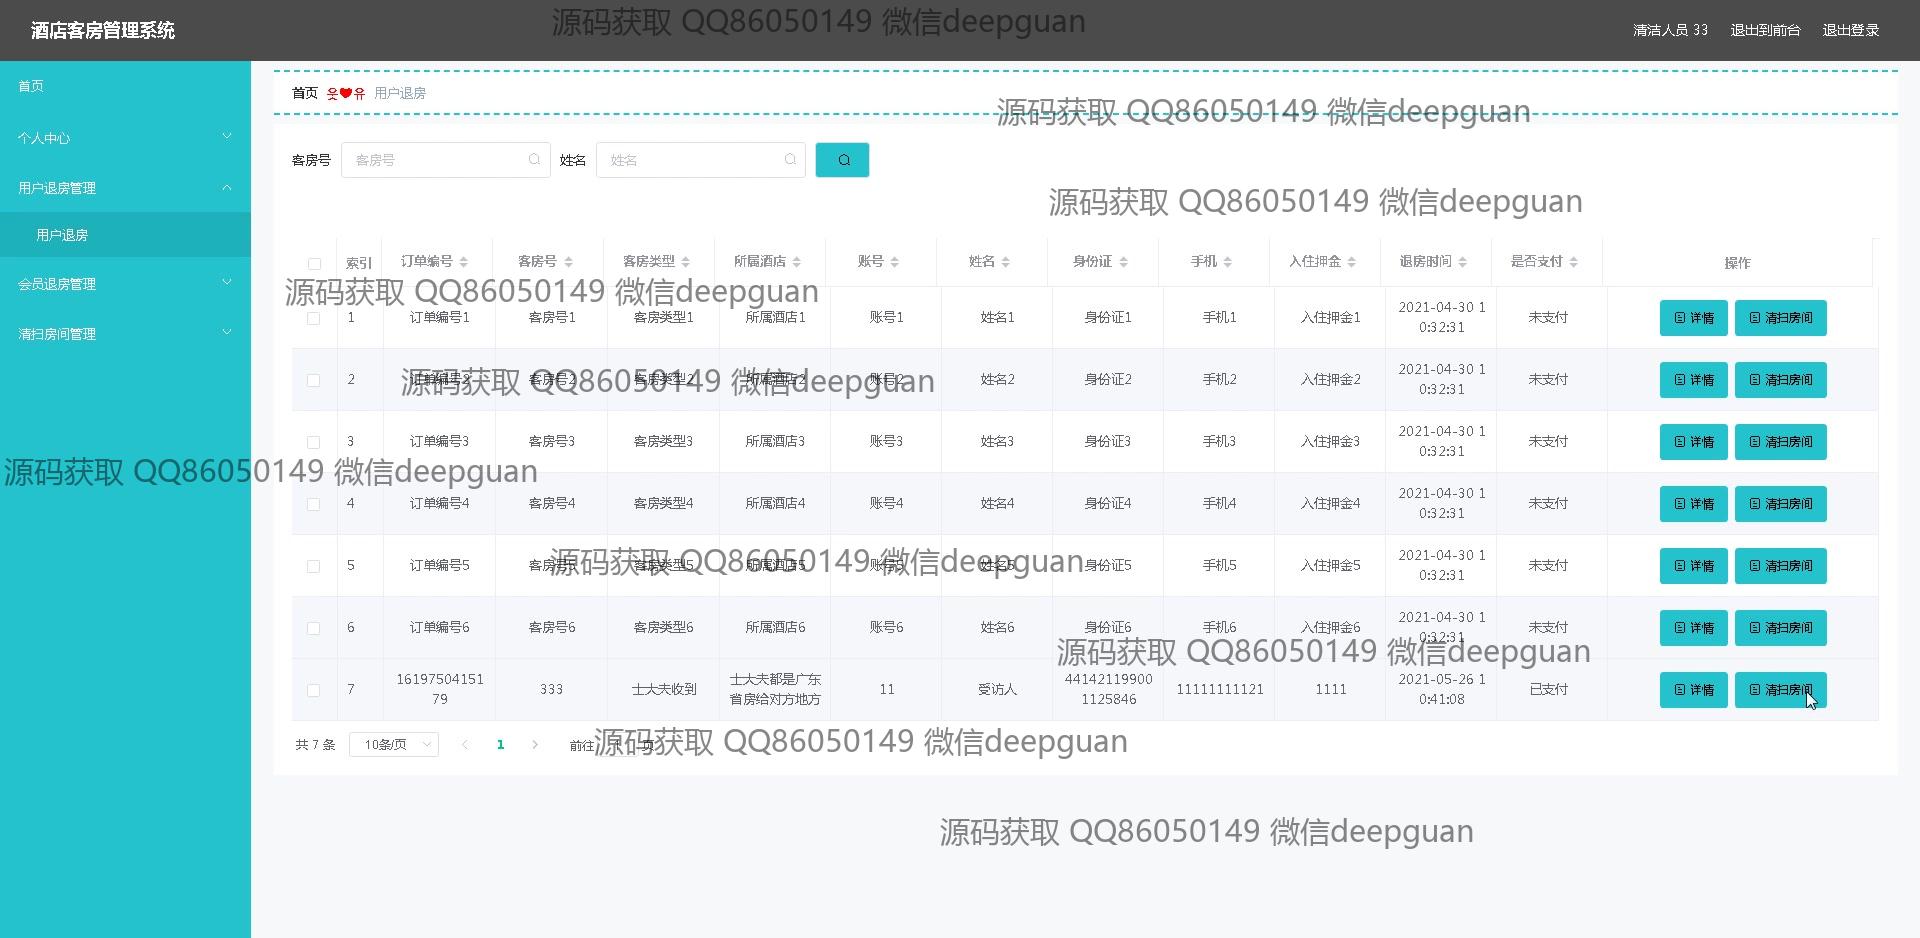Select page 1 in pagination
The width and height of the screenshot is (1920, 938).
point(501,745)
